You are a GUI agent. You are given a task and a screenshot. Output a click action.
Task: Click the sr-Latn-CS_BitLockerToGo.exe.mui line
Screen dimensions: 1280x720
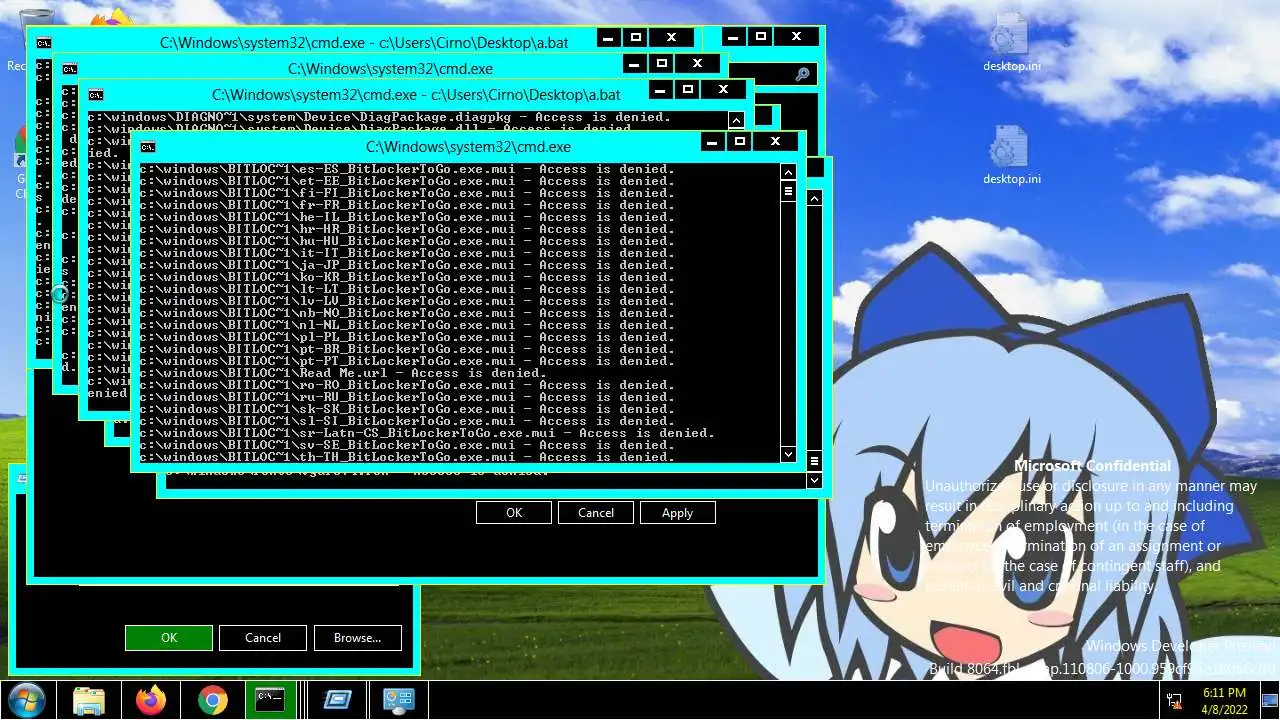(x=427, y=433)
